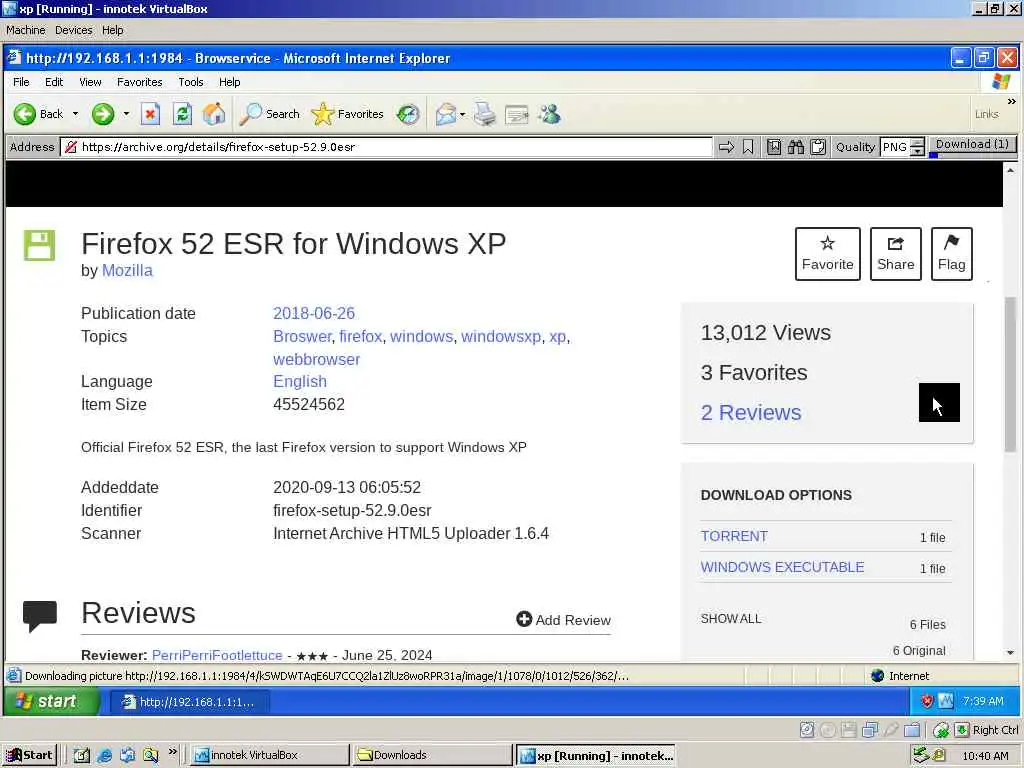This screenshot has width=1024, height=768.
Task: Adjust the Quality PNG spinner arrows
Action: 918,147
